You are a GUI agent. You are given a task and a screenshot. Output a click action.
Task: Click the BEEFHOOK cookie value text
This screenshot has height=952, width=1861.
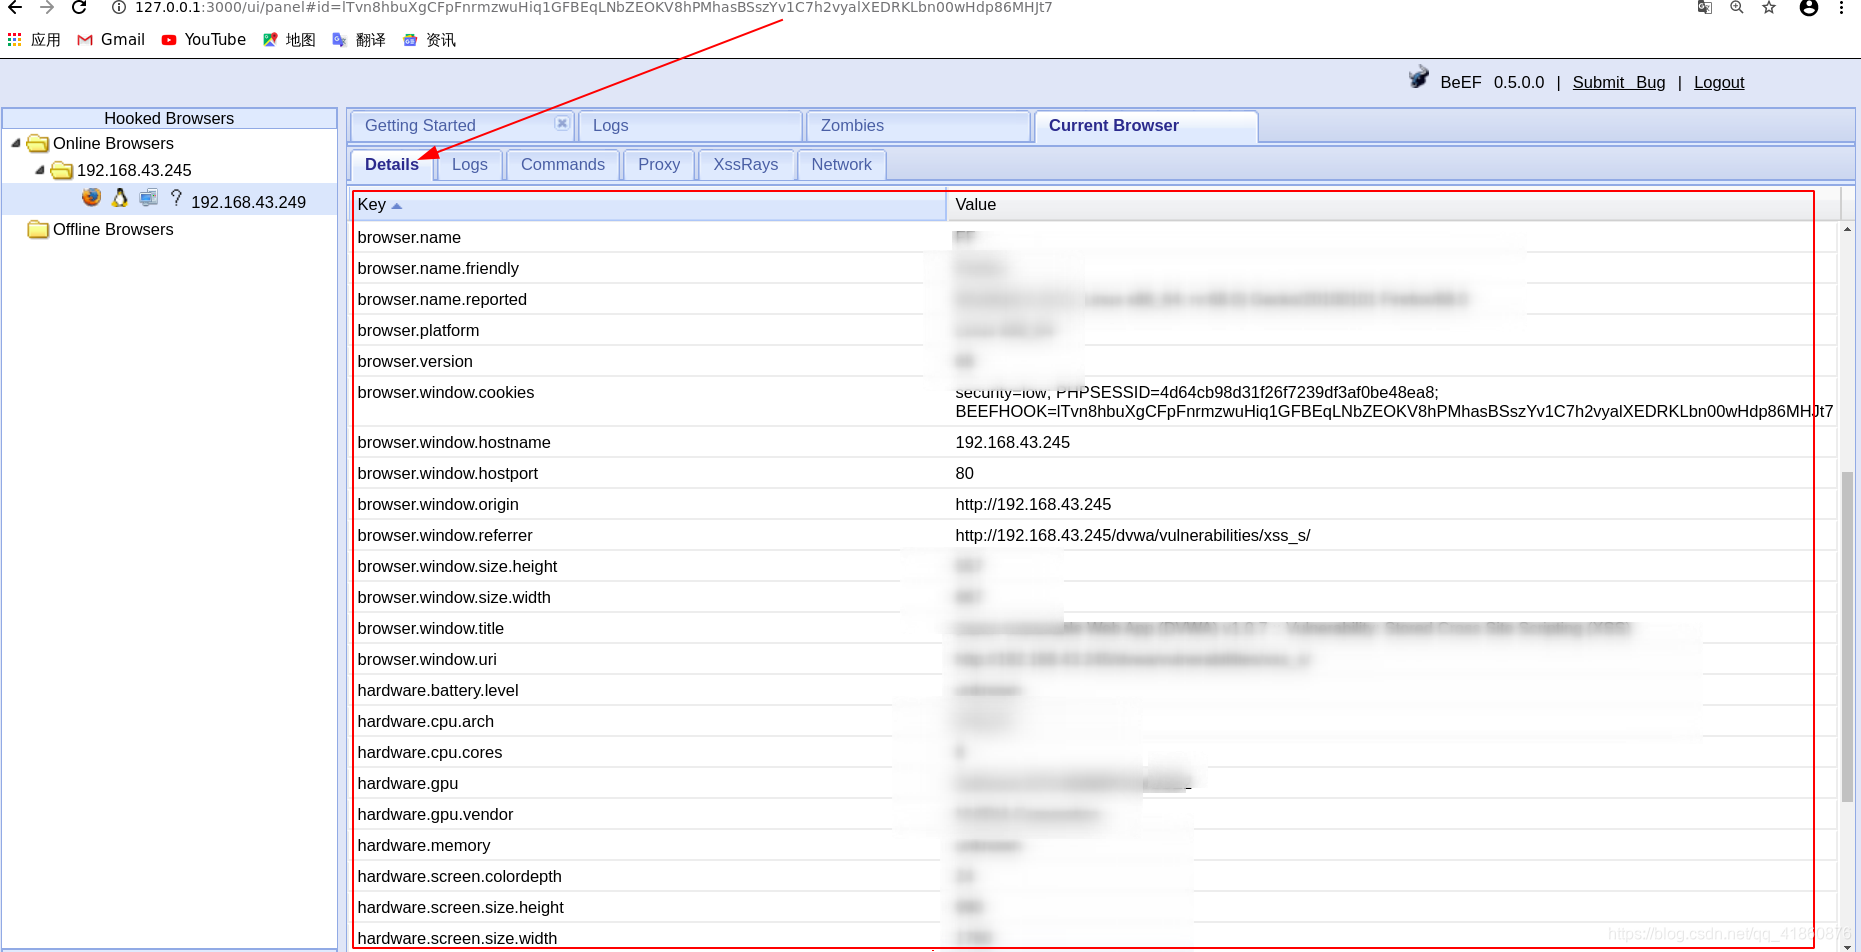pos(1394,411)
